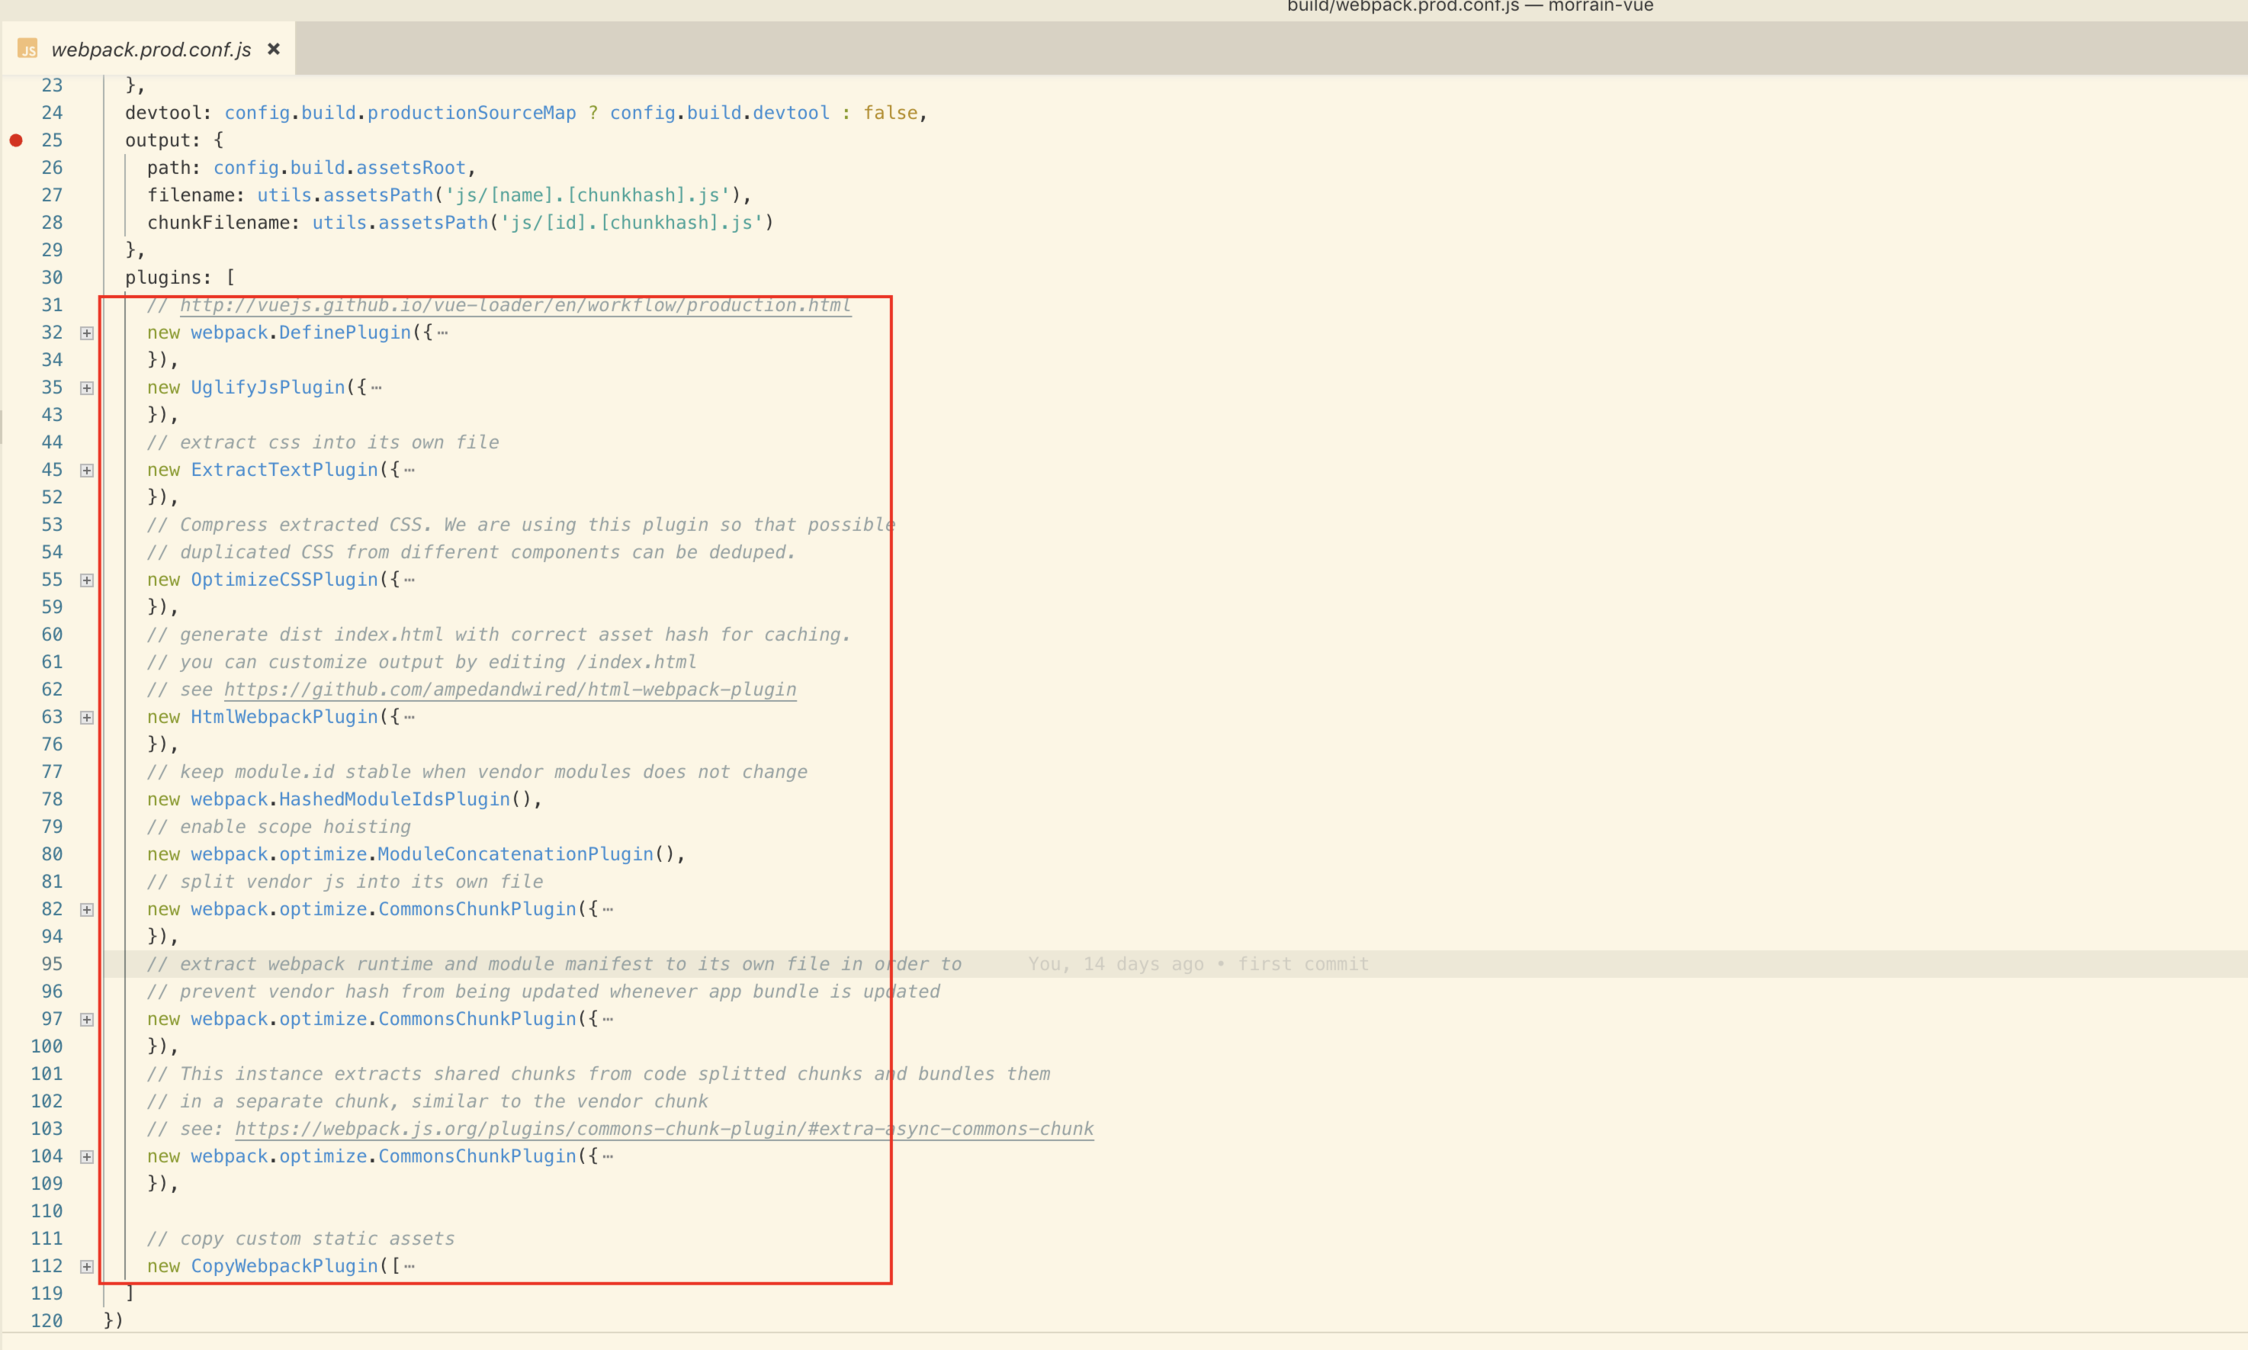Open the vue-loader production.html link
Viewport: 2248px width, 1350px height.
click(x=515, y=305)
